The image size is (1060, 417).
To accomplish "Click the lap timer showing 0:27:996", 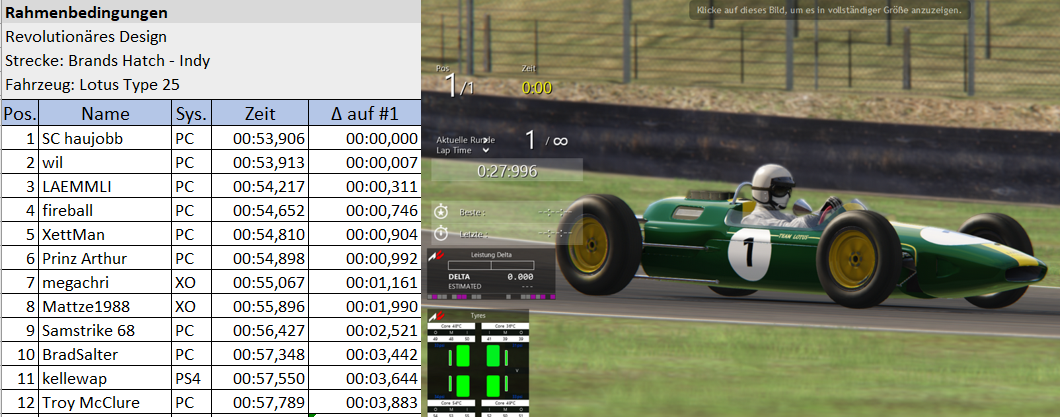I will (x=507, y=172).
